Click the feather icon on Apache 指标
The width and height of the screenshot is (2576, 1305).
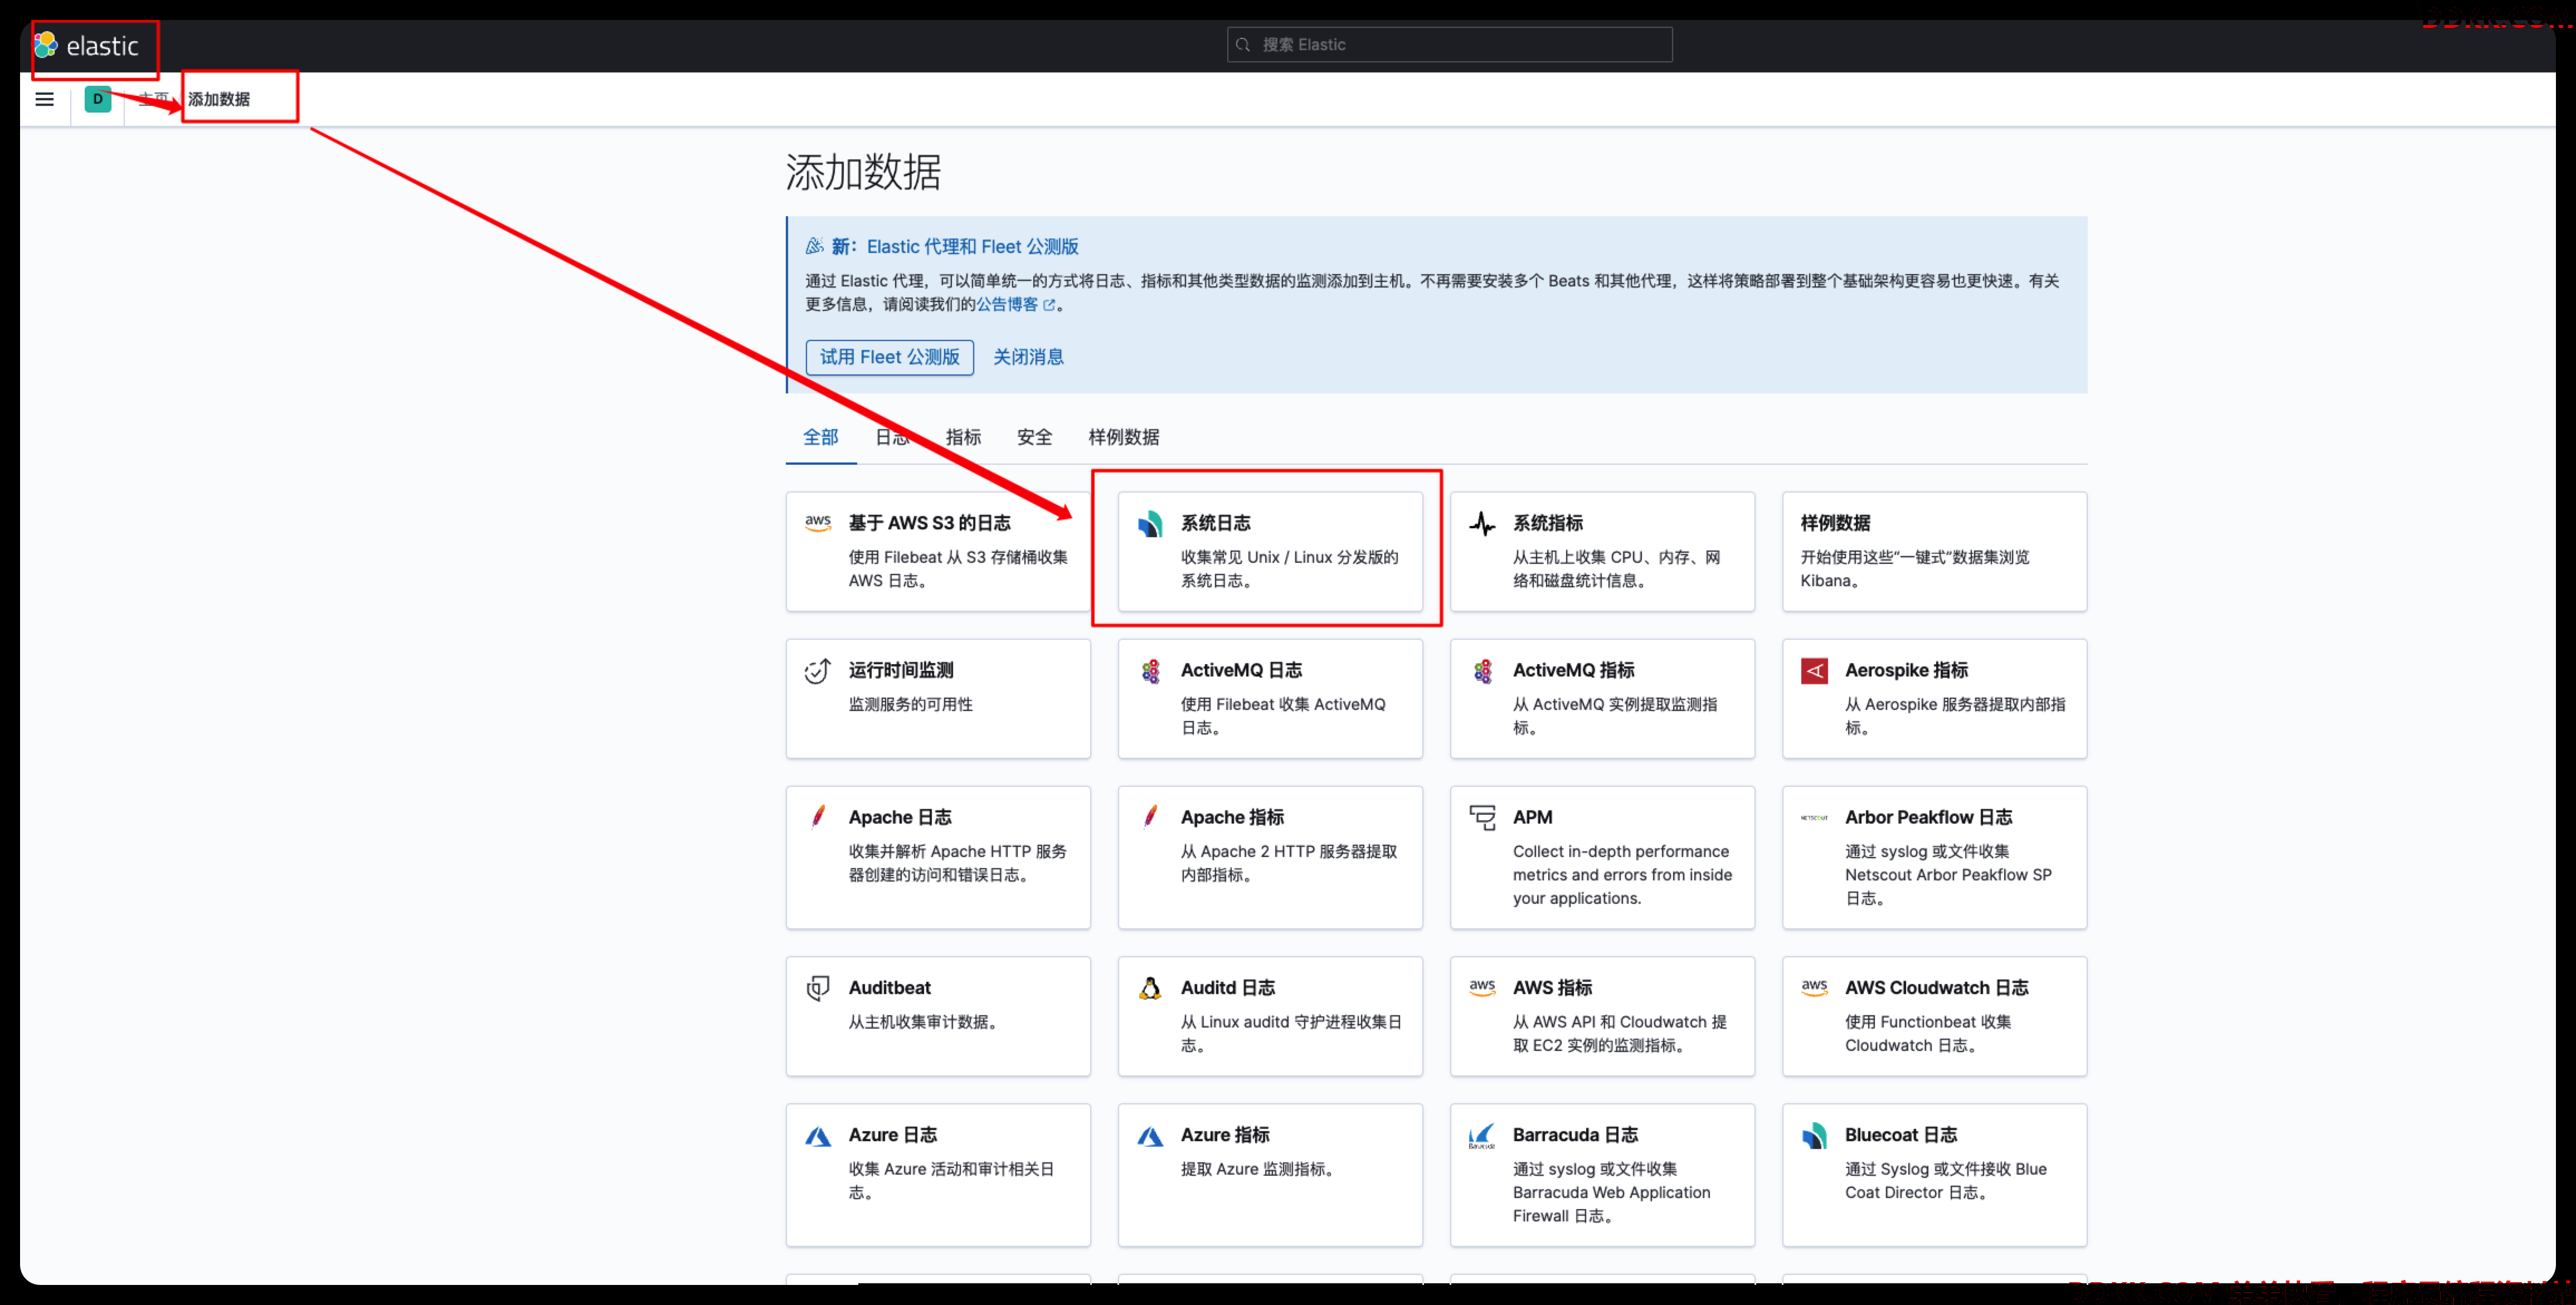(1150, 817)
